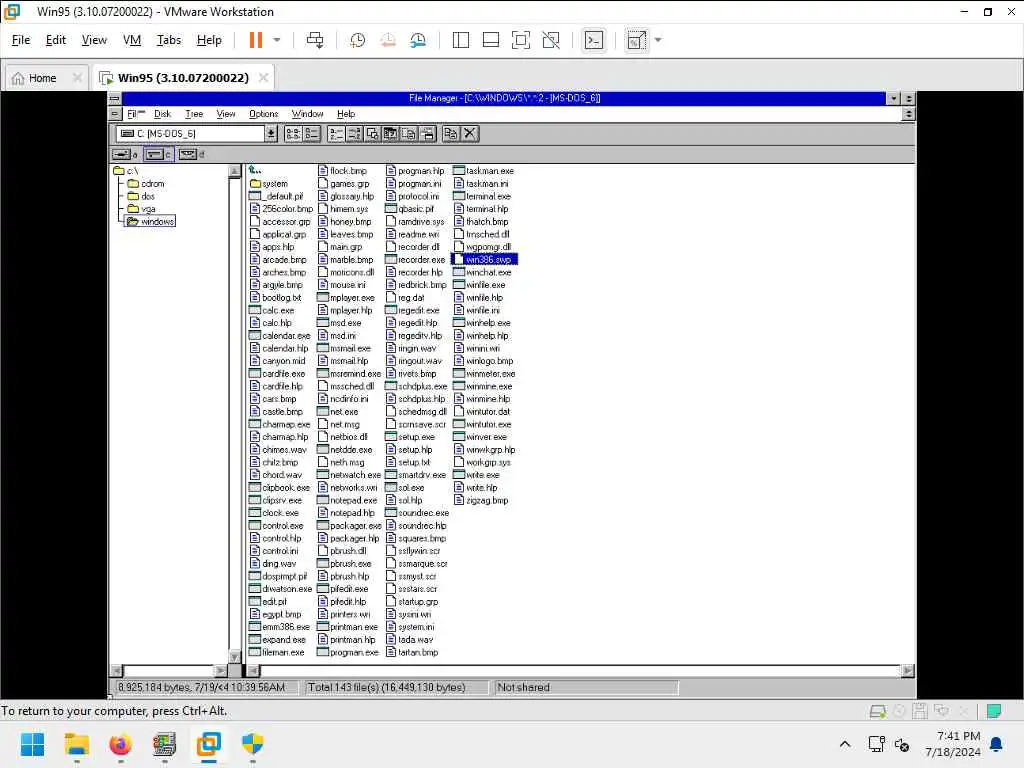1024x768 pixels.
Task: Open Firefox from the taskbar
Action: click(x=120, y=744)
